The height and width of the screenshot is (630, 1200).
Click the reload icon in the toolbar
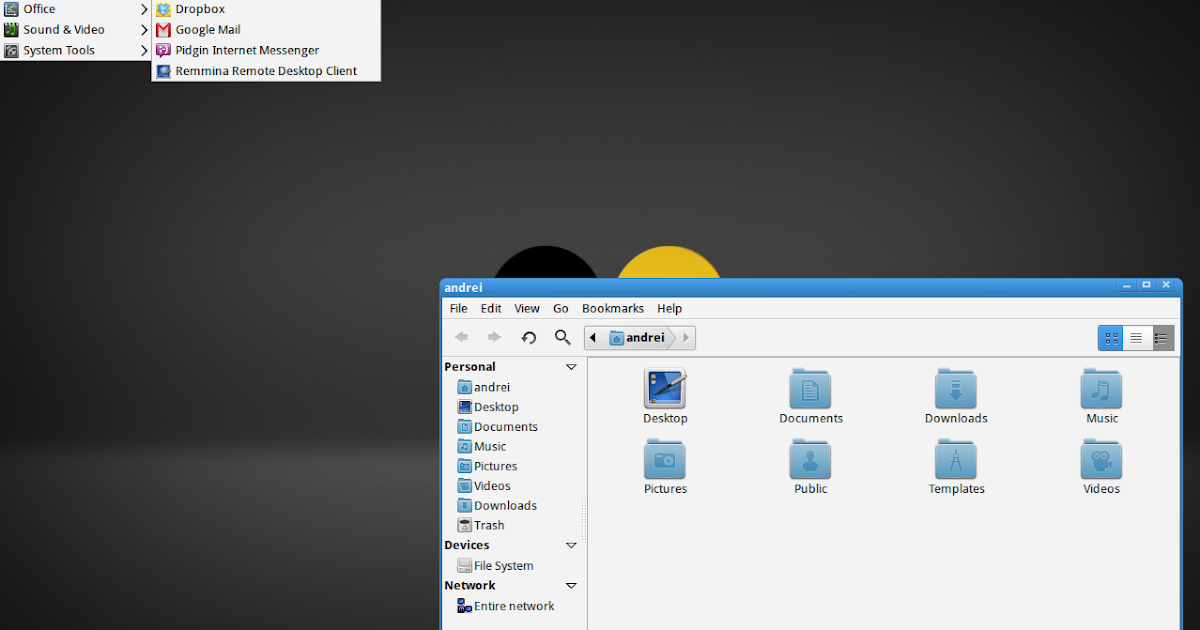529,337
